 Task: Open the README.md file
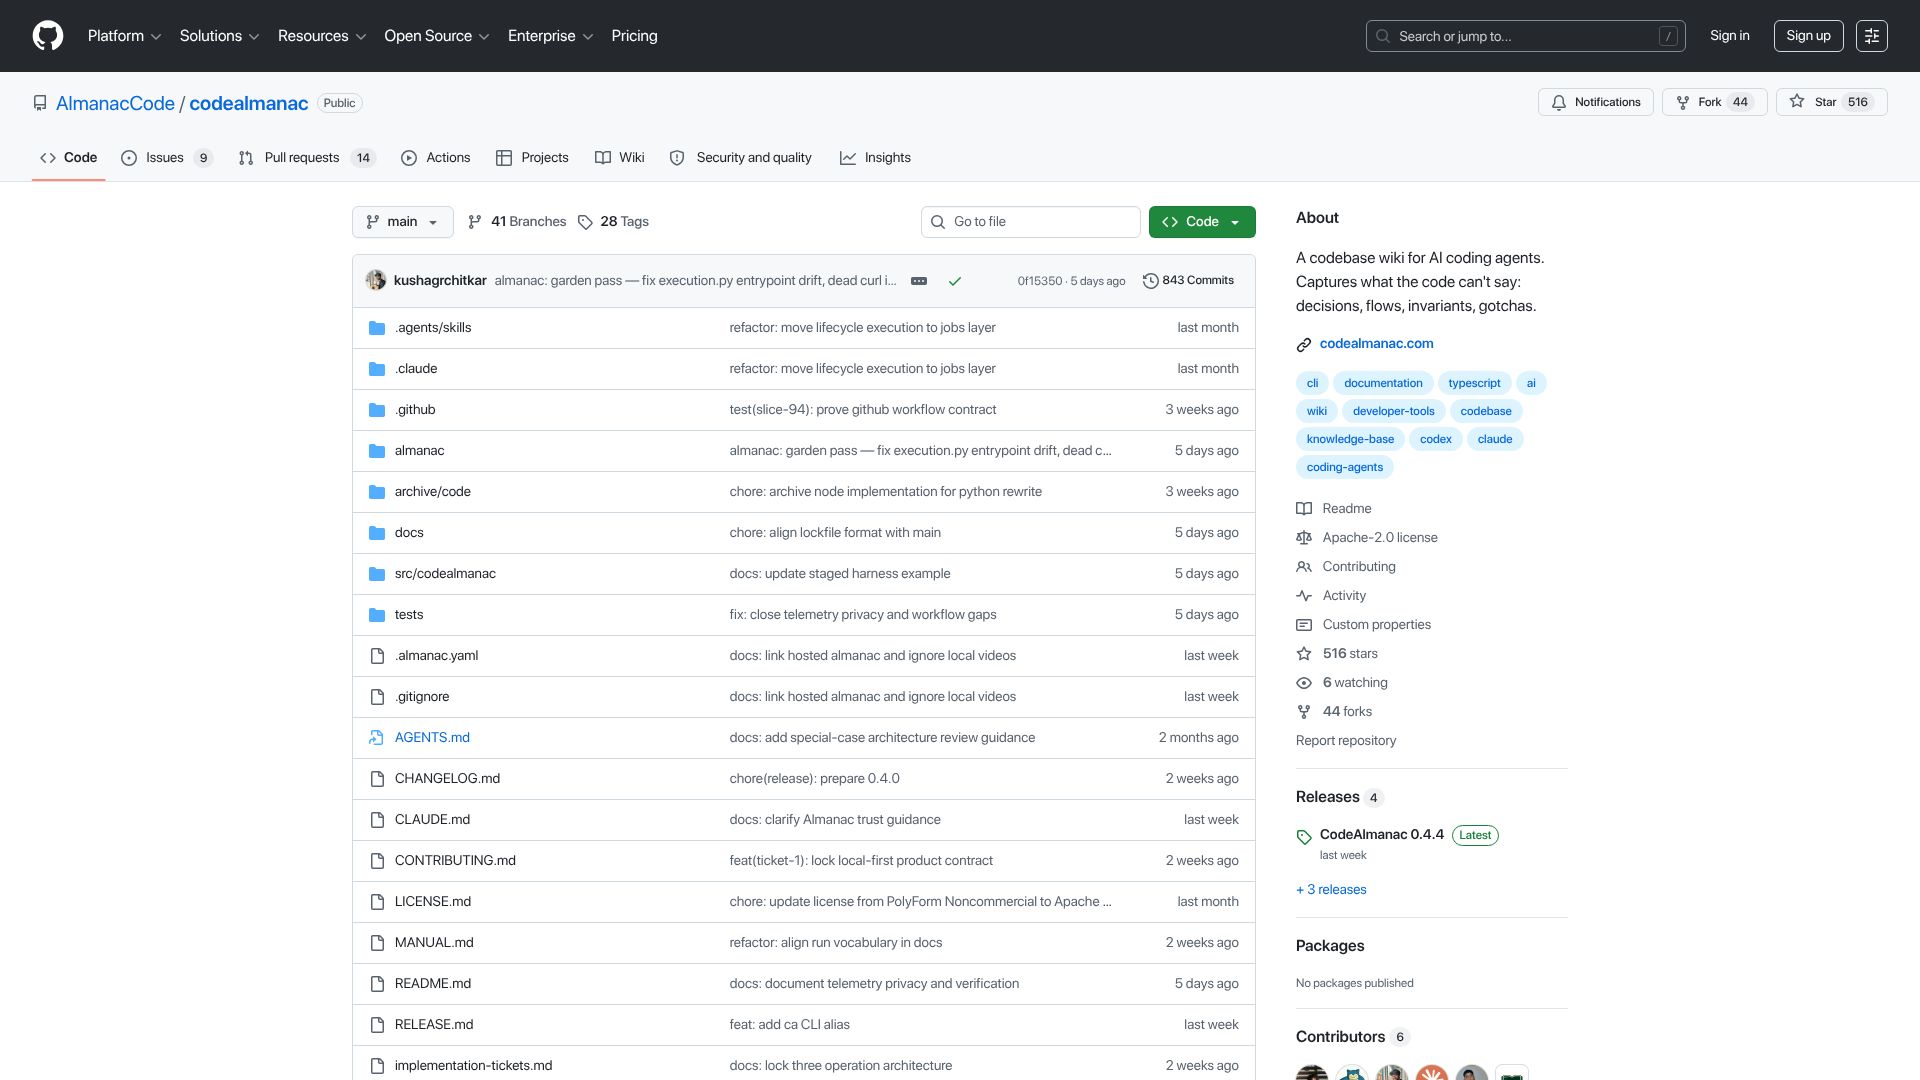pyautogui.click(x=432, y=984)
